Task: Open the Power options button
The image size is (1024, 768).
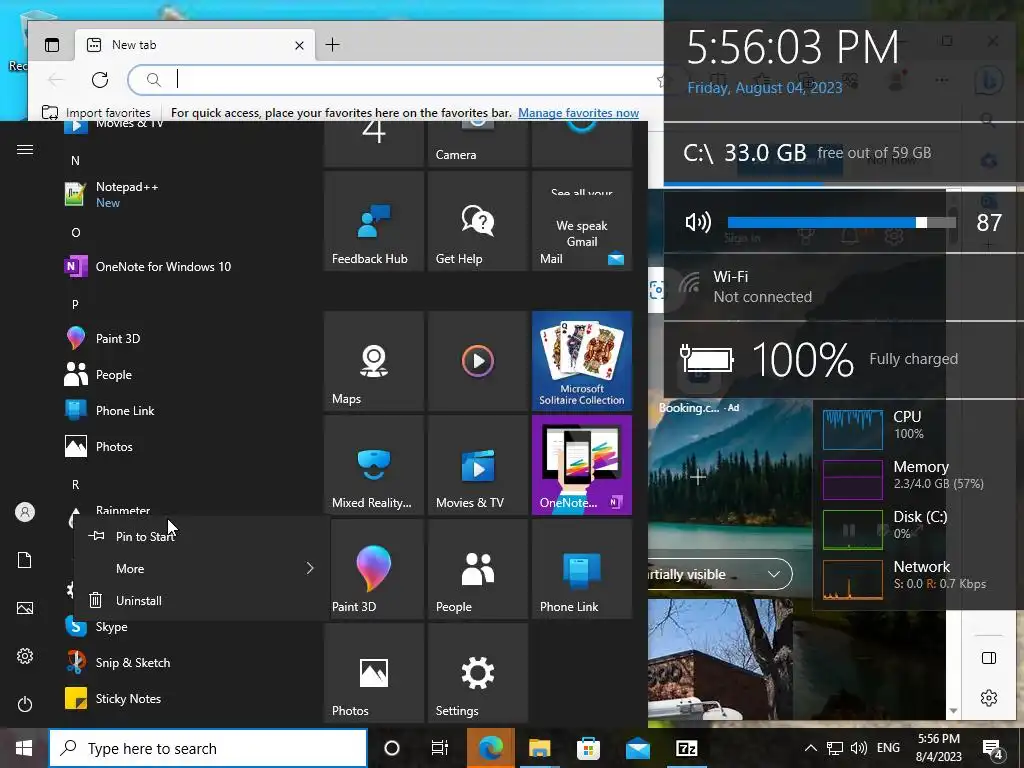Action: click(x=25, y=705)
